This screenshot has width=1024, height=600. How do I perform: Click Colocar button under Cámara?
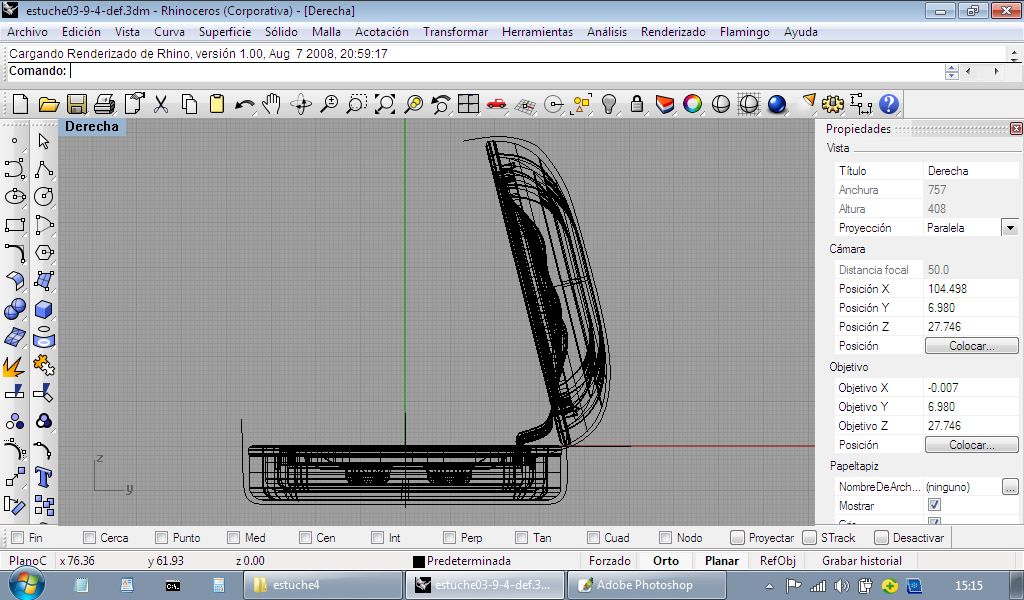pos(971,346)
